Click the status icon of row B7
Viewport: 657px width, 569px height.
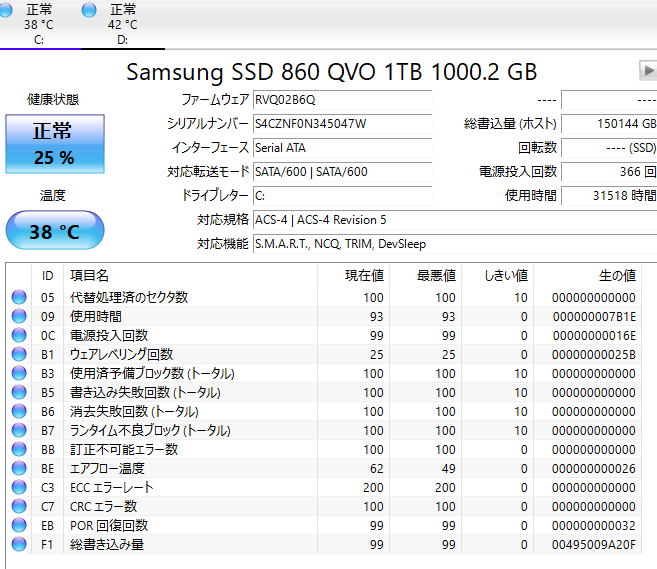pyautogui.click(x=19, y=430)
